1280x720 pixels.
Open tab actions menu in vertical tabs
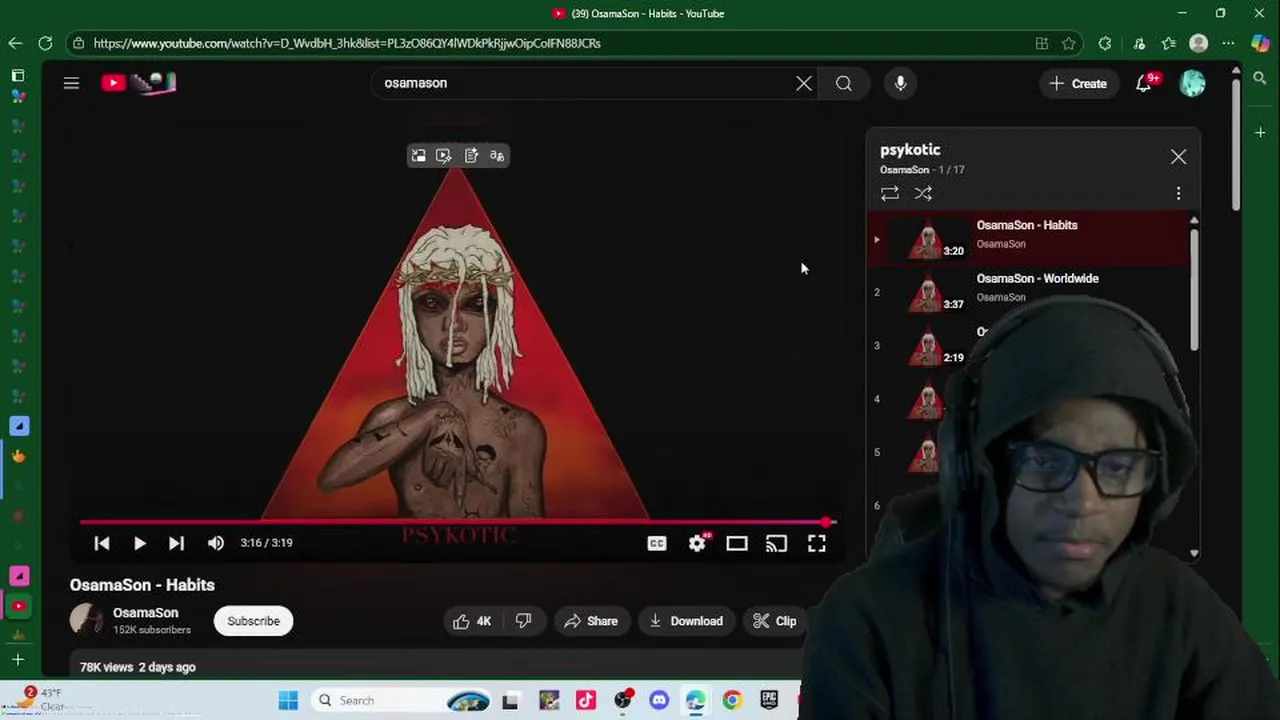[18, 75]
